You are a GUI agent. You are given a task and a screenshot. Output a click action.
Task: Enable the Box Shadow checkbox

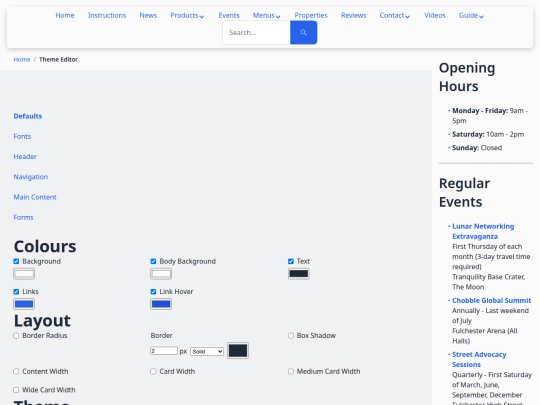click(x=291, y=336)
